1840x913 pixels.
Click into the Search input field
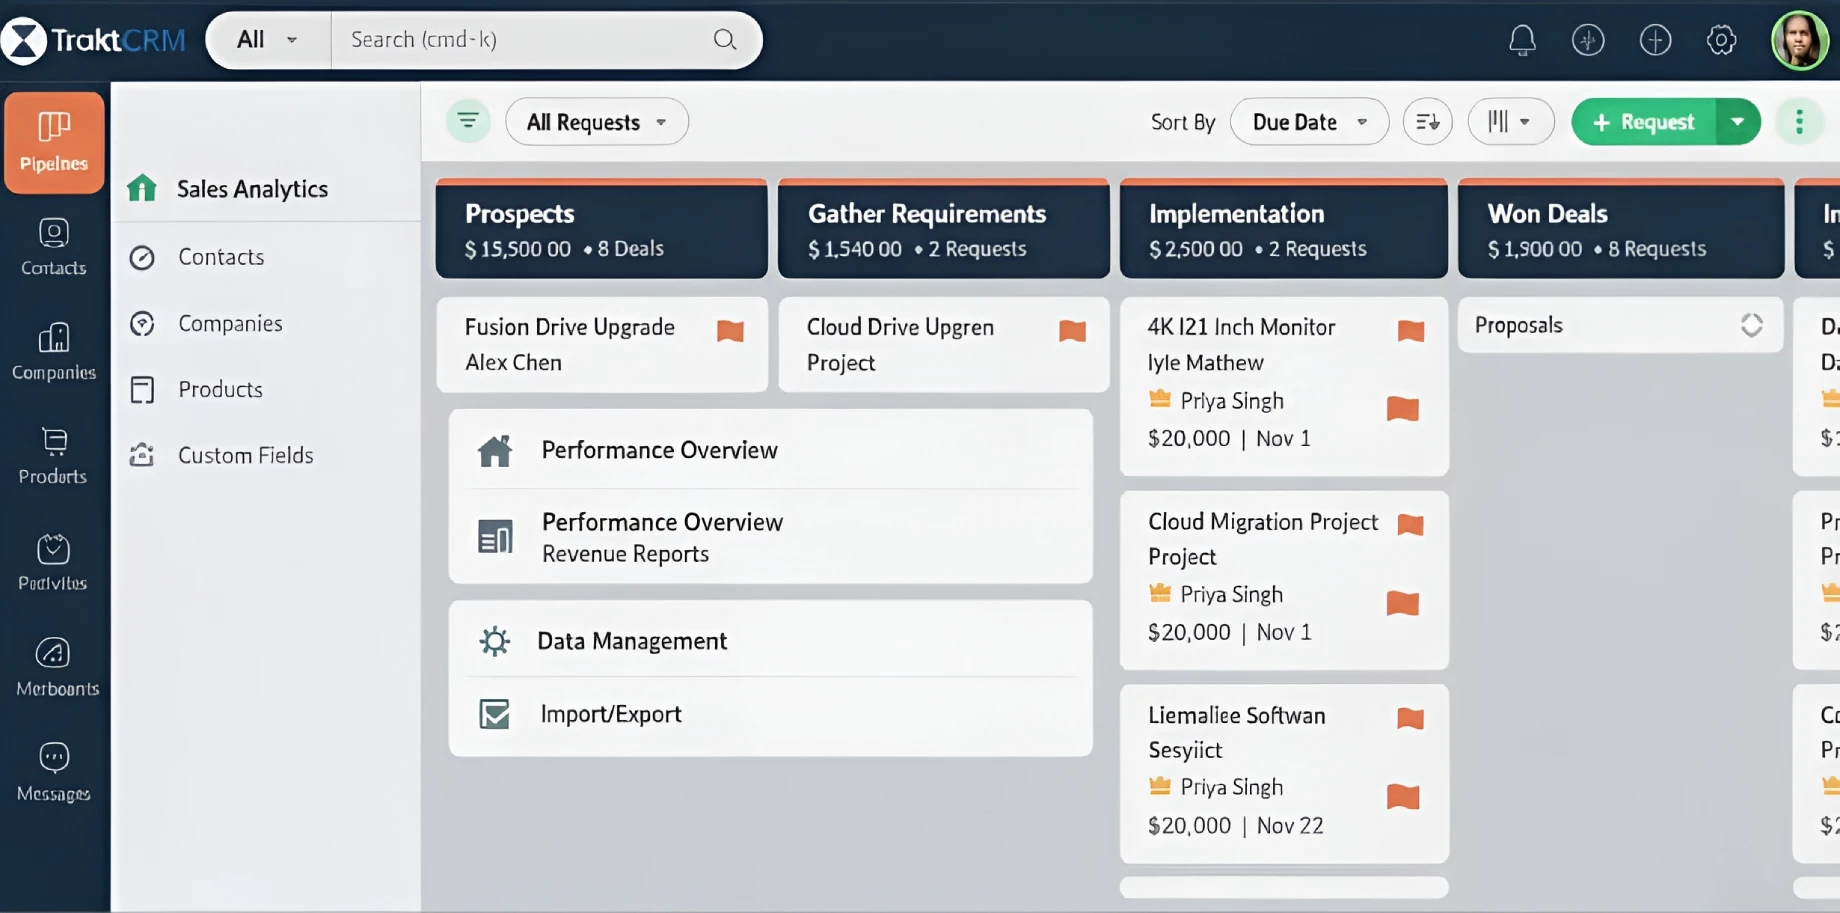pos(520,40)
